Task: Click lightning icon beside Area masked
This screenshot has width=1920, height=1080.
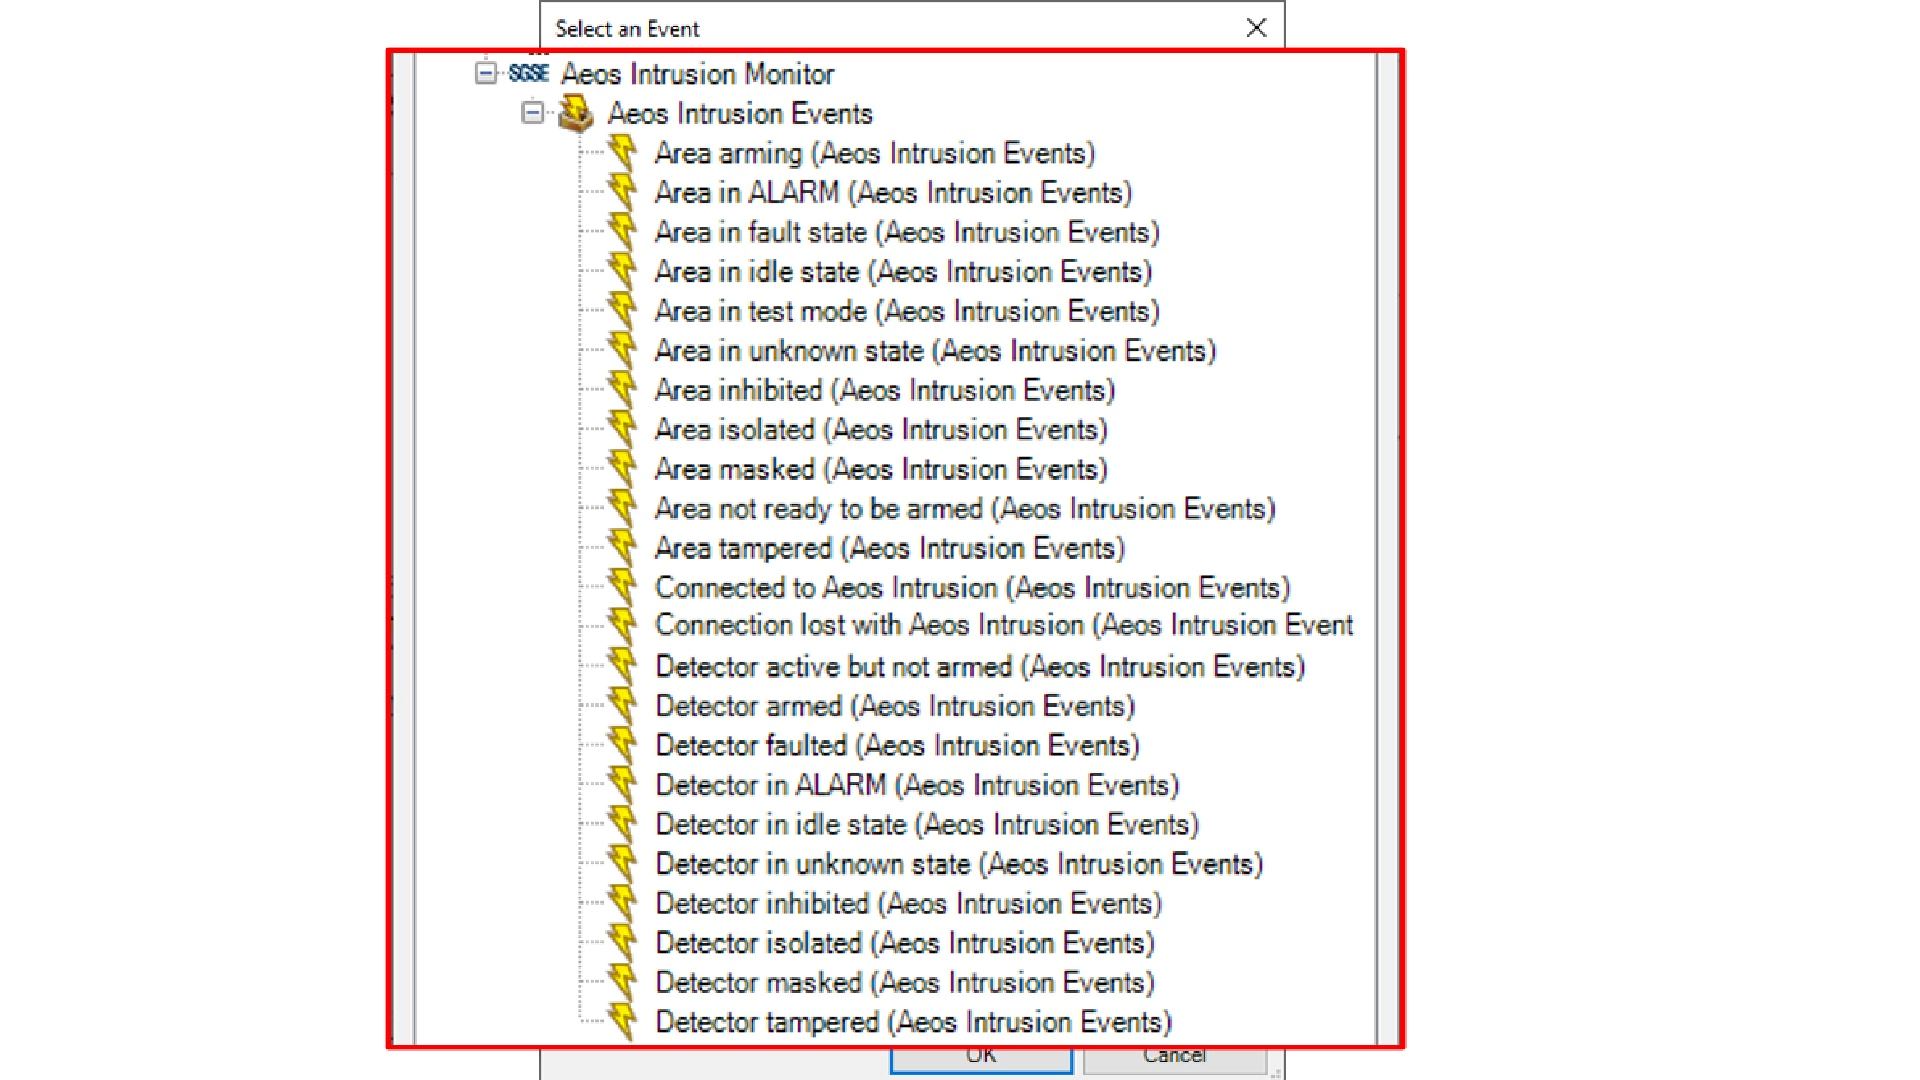Action: click(x=622, y=469)
